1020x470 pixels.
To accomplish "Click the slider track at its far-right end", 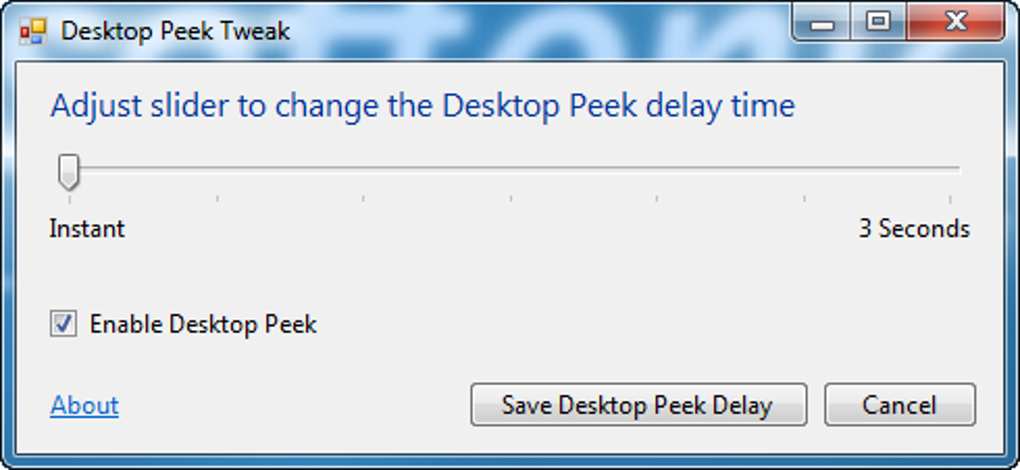I will pos(950,170).
